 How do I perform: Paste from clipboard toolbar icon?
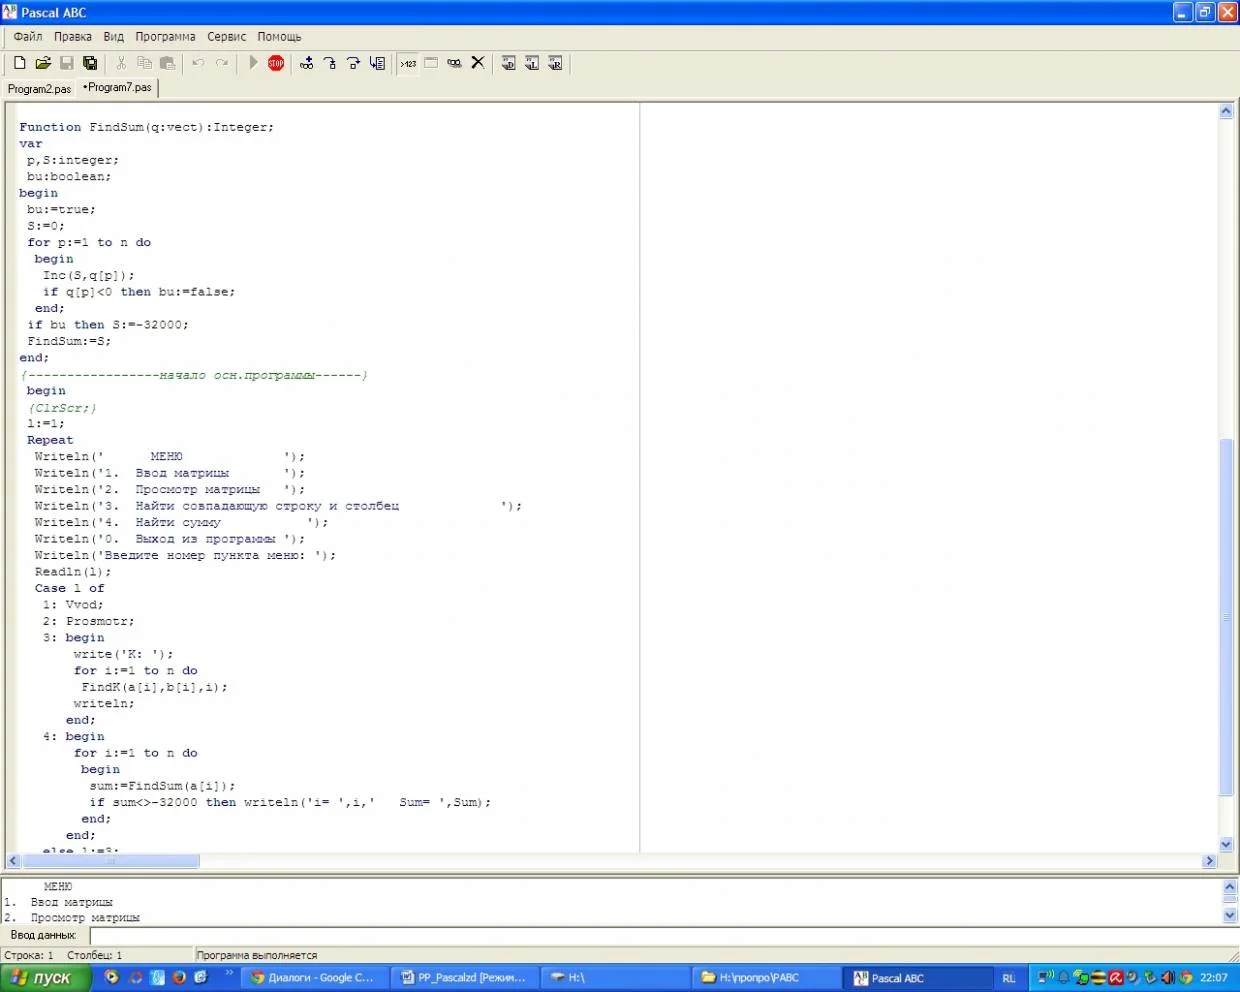[168, 63]
